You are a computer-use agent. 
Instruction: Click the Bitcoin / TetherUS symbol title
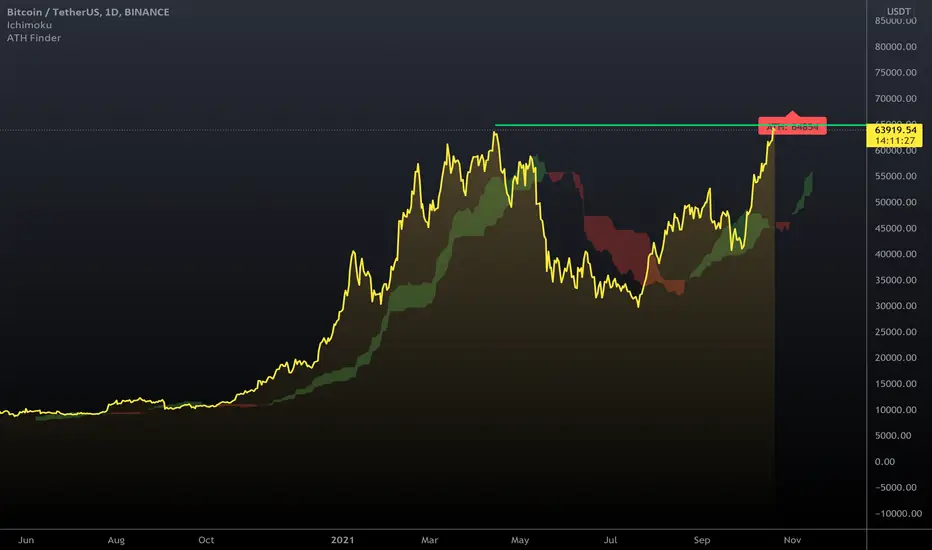88,12
